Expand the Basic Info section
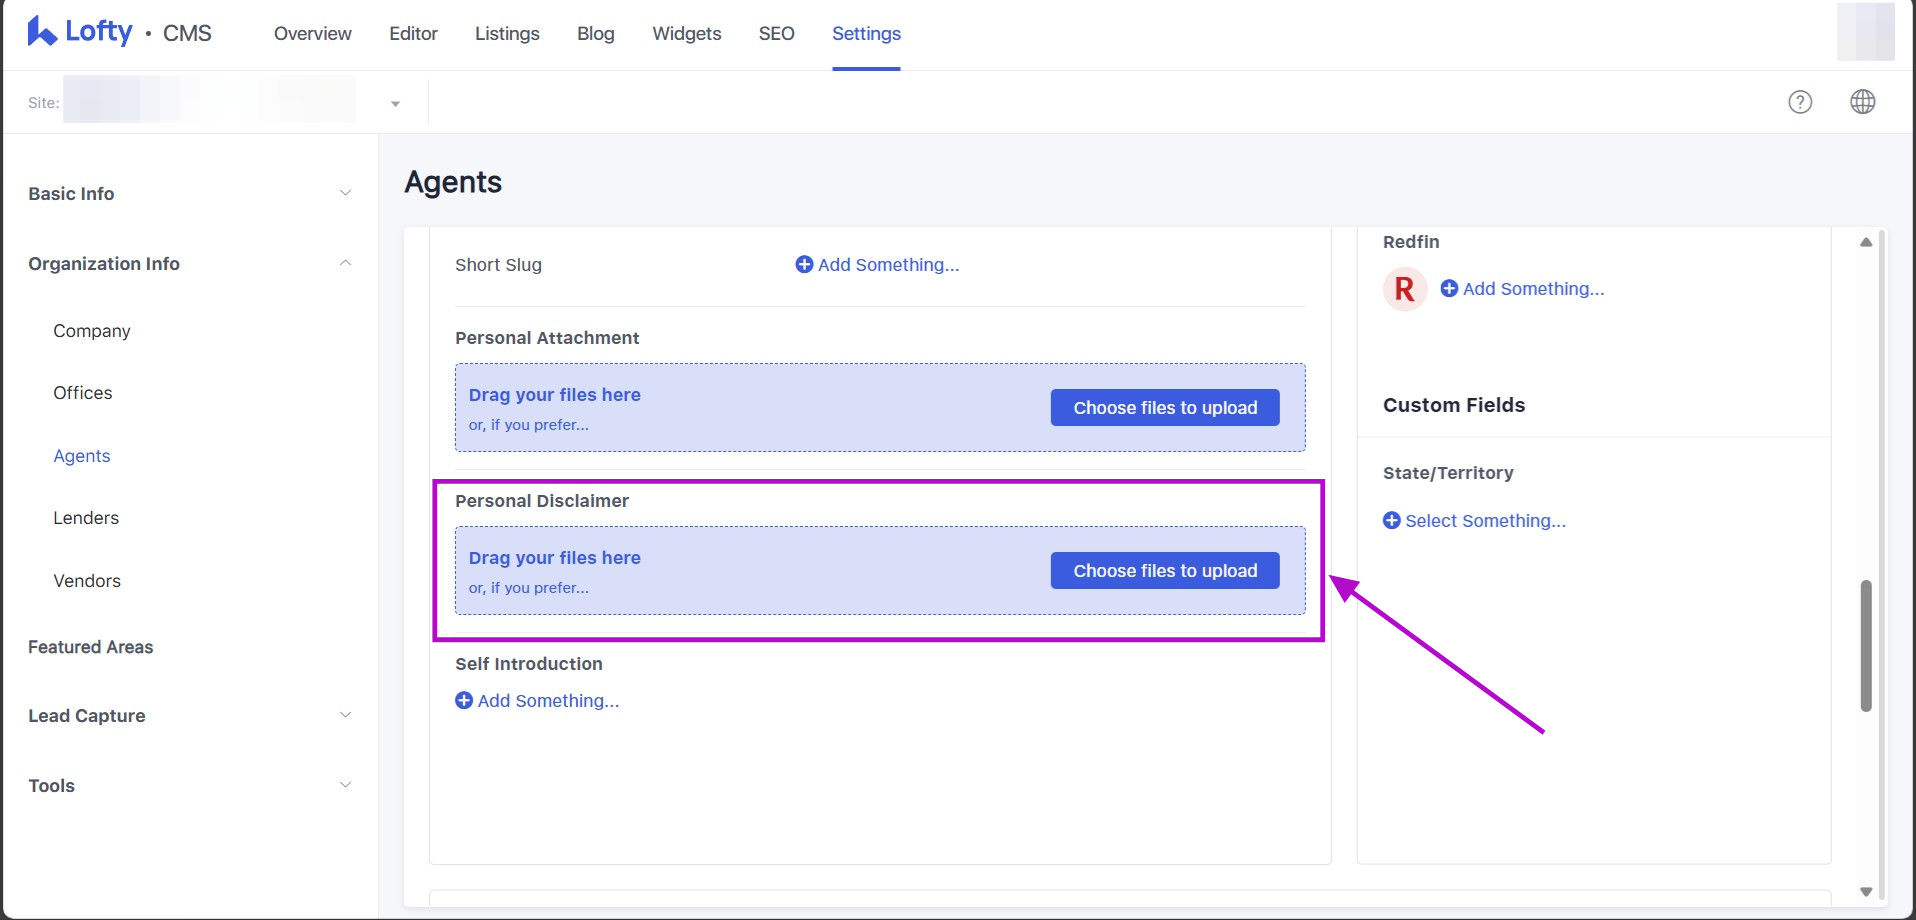Screen dimensions: 1916x920 tap(345, 194)
